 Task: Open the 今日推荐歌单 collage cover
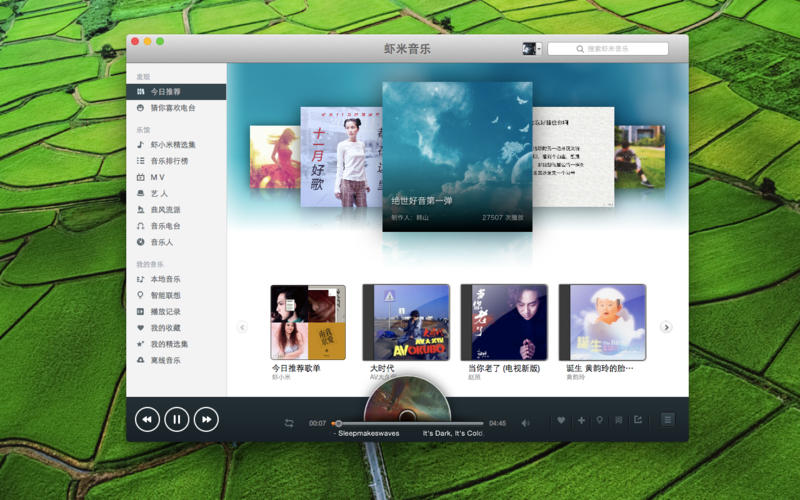click(308, 322)
